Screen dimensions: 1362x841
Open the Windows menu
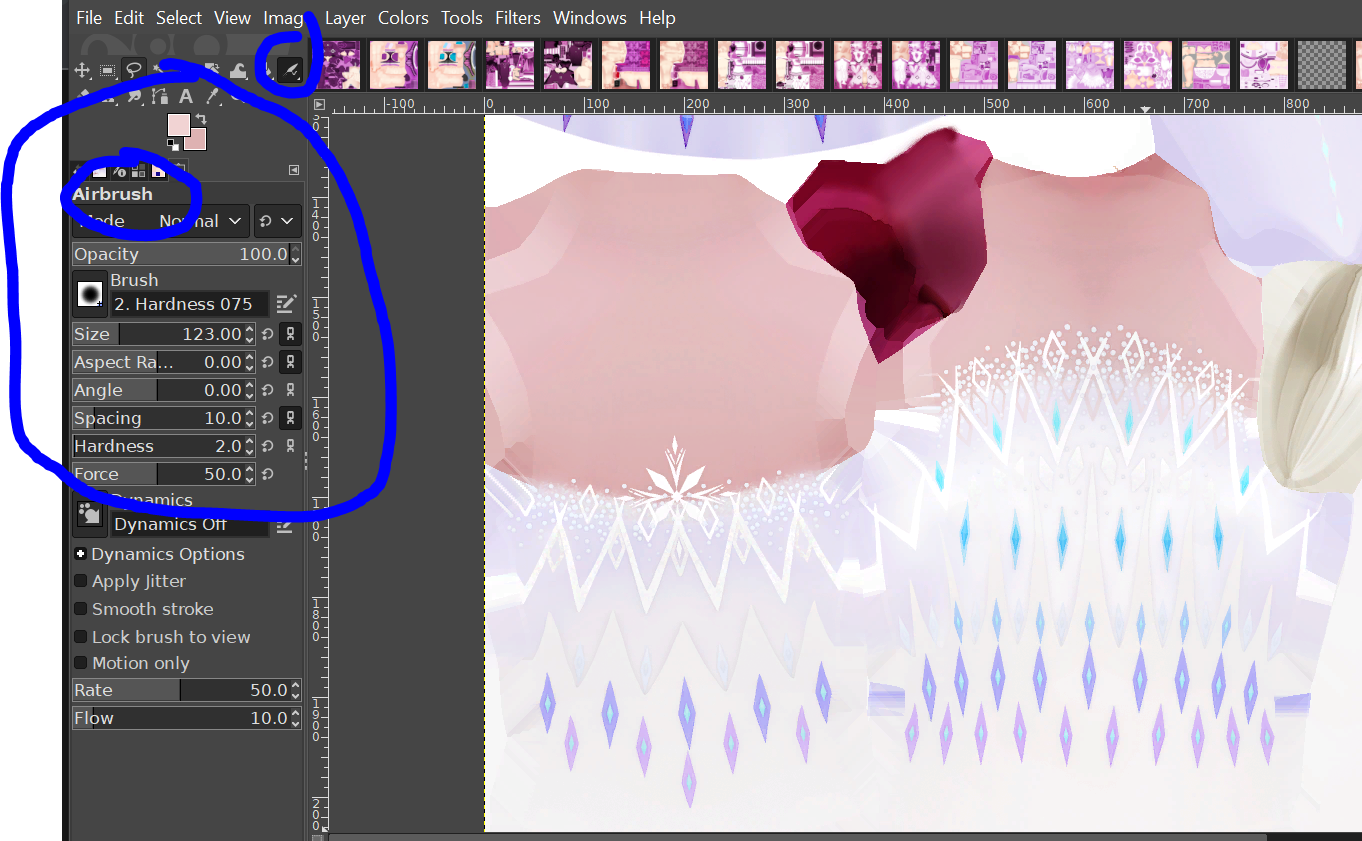[590, 18]
